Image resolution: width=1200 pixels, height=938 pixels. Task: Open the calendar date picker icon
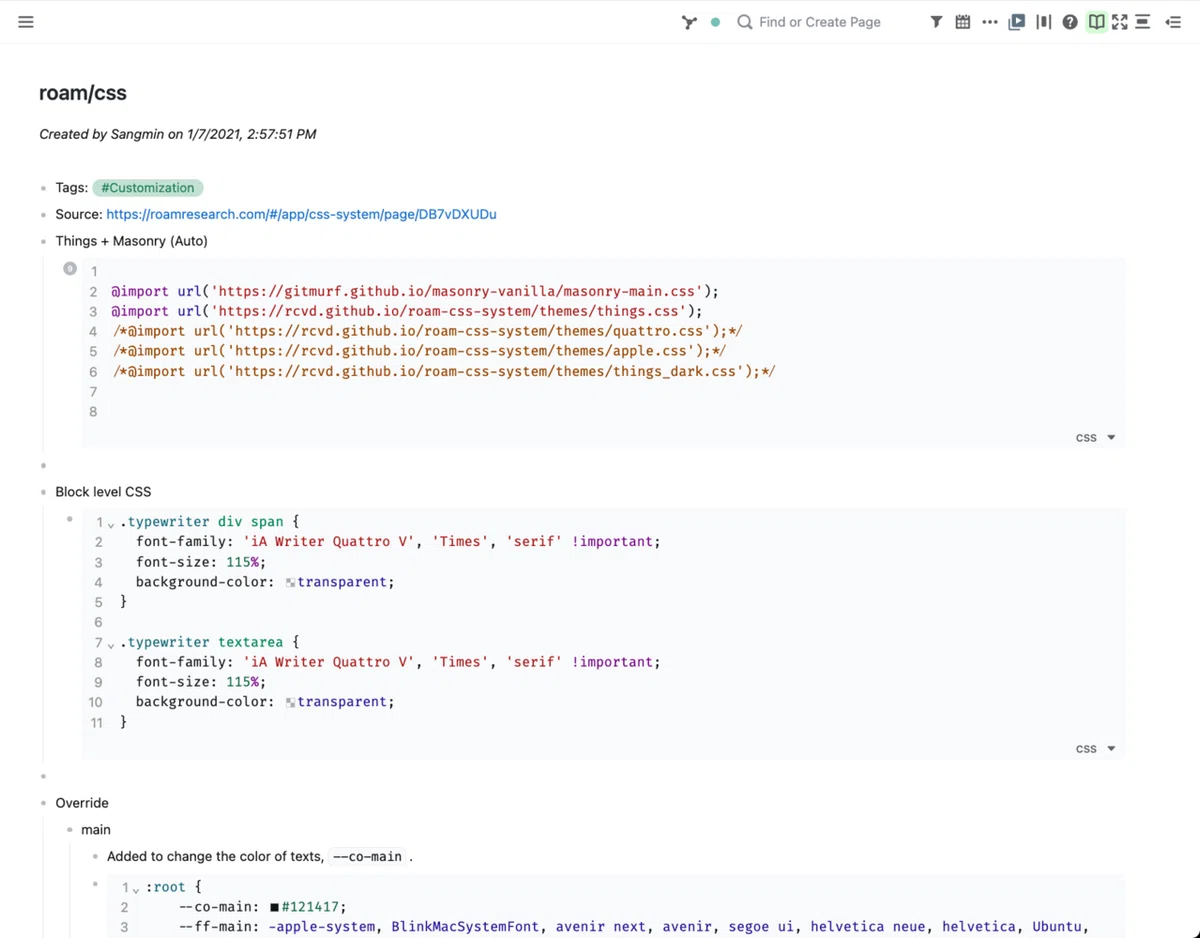tap(963, 22)
